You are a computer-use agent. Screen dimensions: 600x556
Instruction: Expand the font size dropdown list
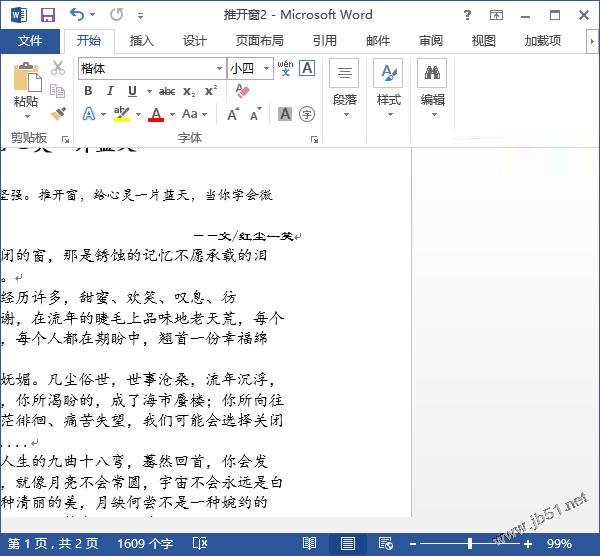266,68
